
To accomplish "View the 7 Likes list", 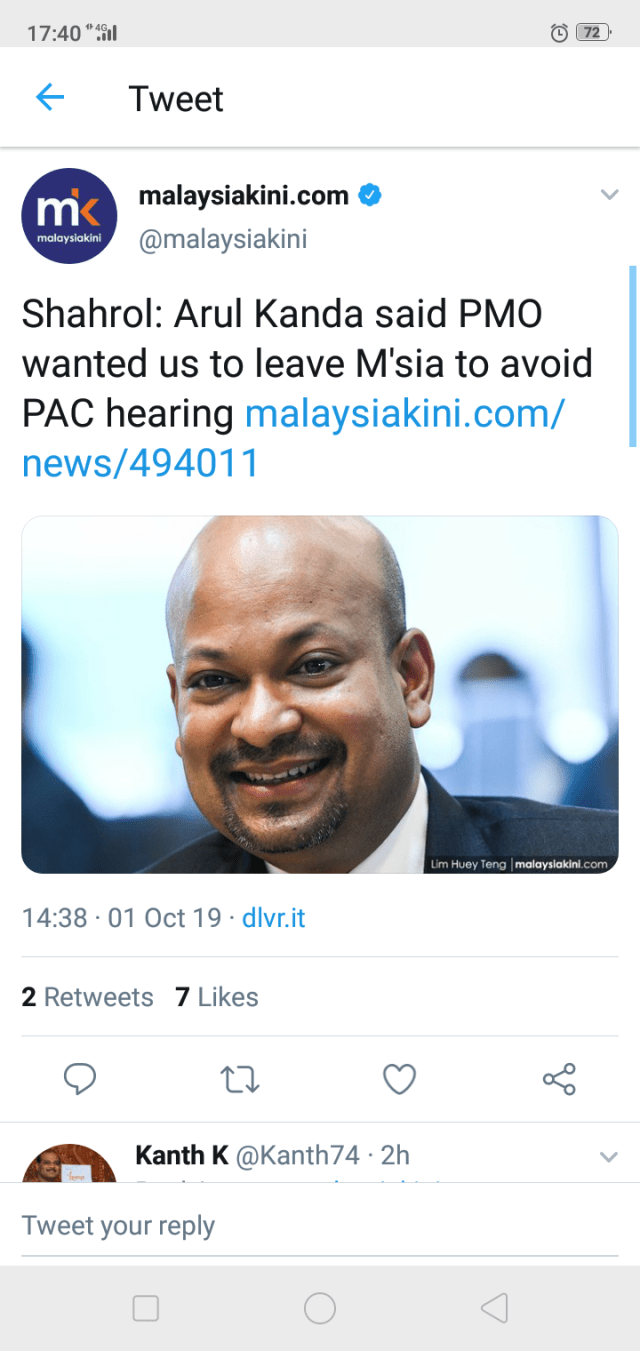I will pos(217,997).
